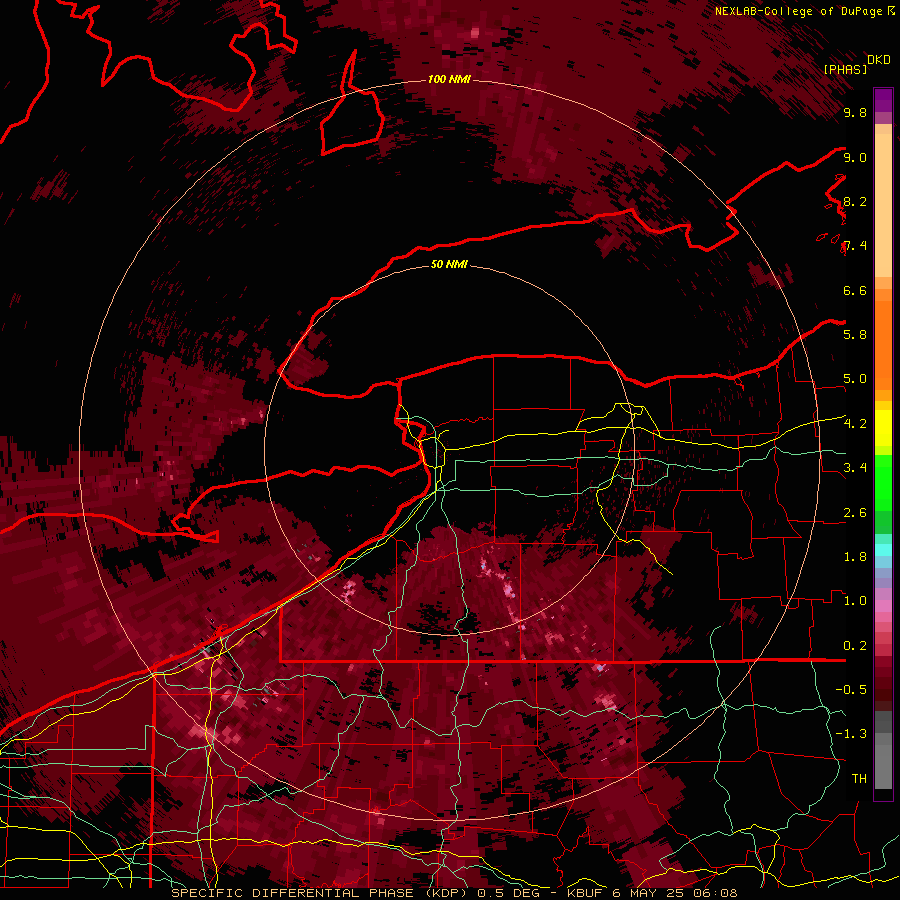This screenshot has height=900, width=900.
Task: Click the 9.8 value on the color scale
Action: 855,112
